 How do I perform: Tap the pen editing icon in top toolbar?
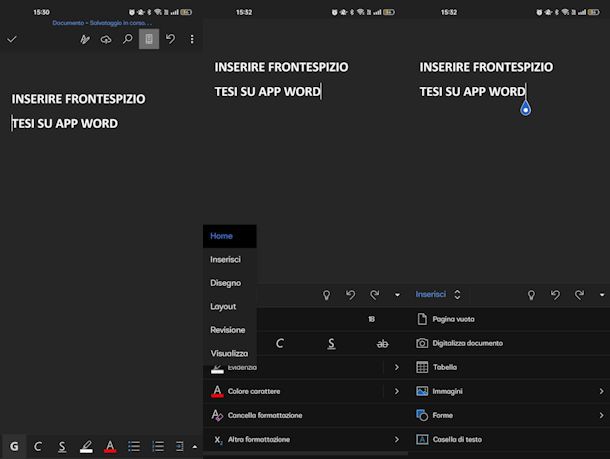click(x=85, y=39)
